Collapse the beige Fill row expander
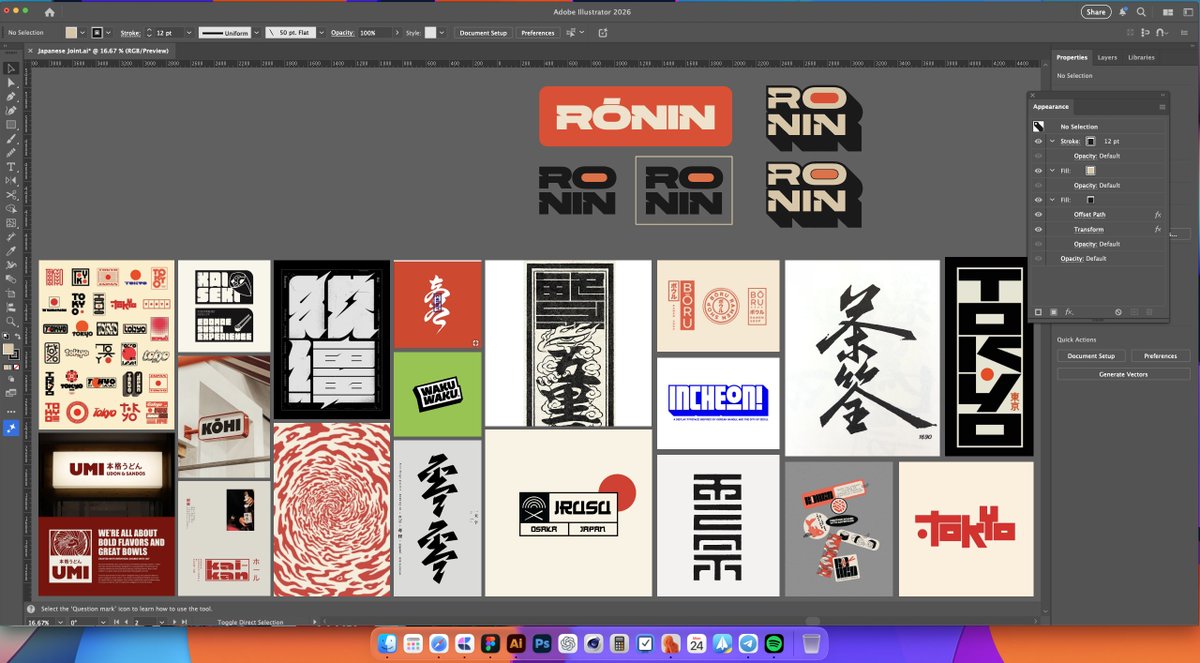1200x663 pixels. 1052,170
